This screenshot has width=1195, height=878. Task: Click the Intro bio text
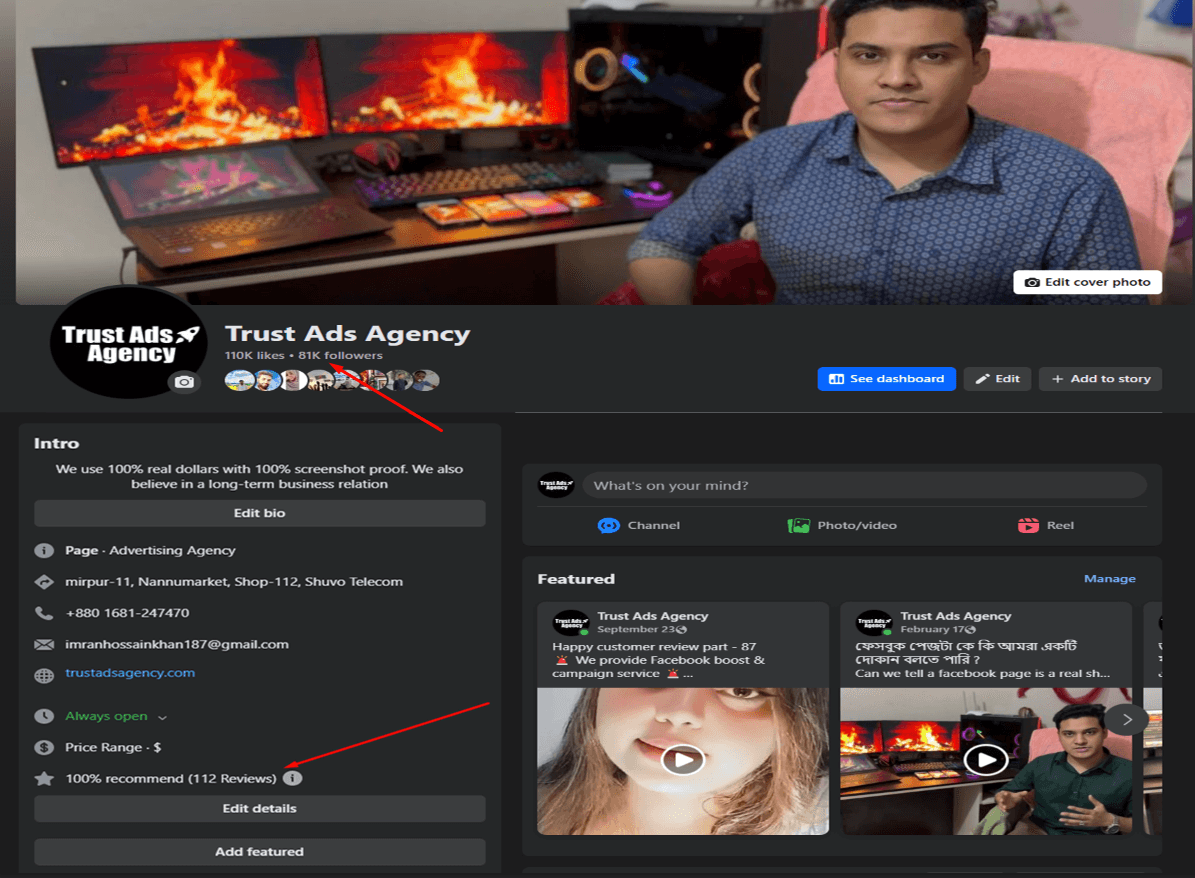tap(259, 476)
